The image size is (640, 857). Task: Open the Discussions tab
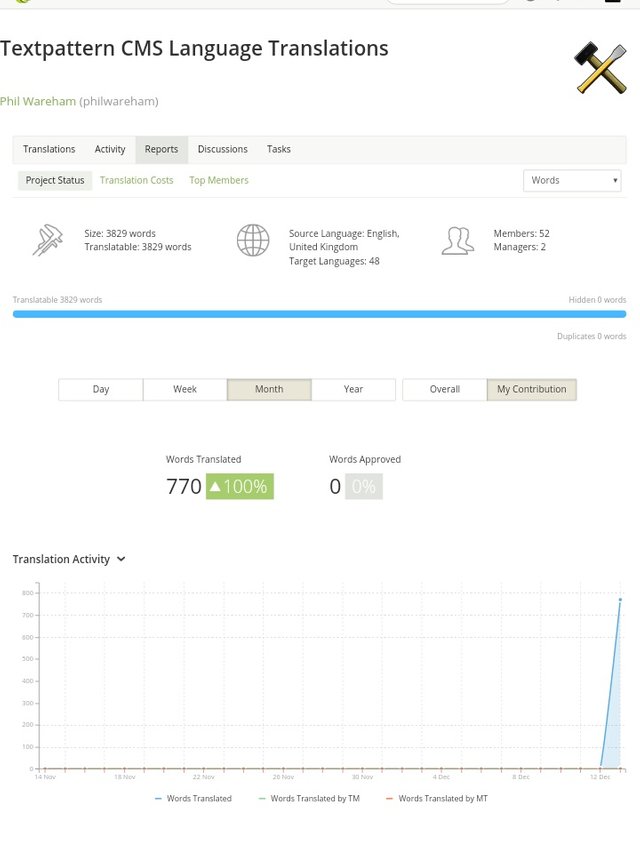pyautogui.click(x=222, y=149)
